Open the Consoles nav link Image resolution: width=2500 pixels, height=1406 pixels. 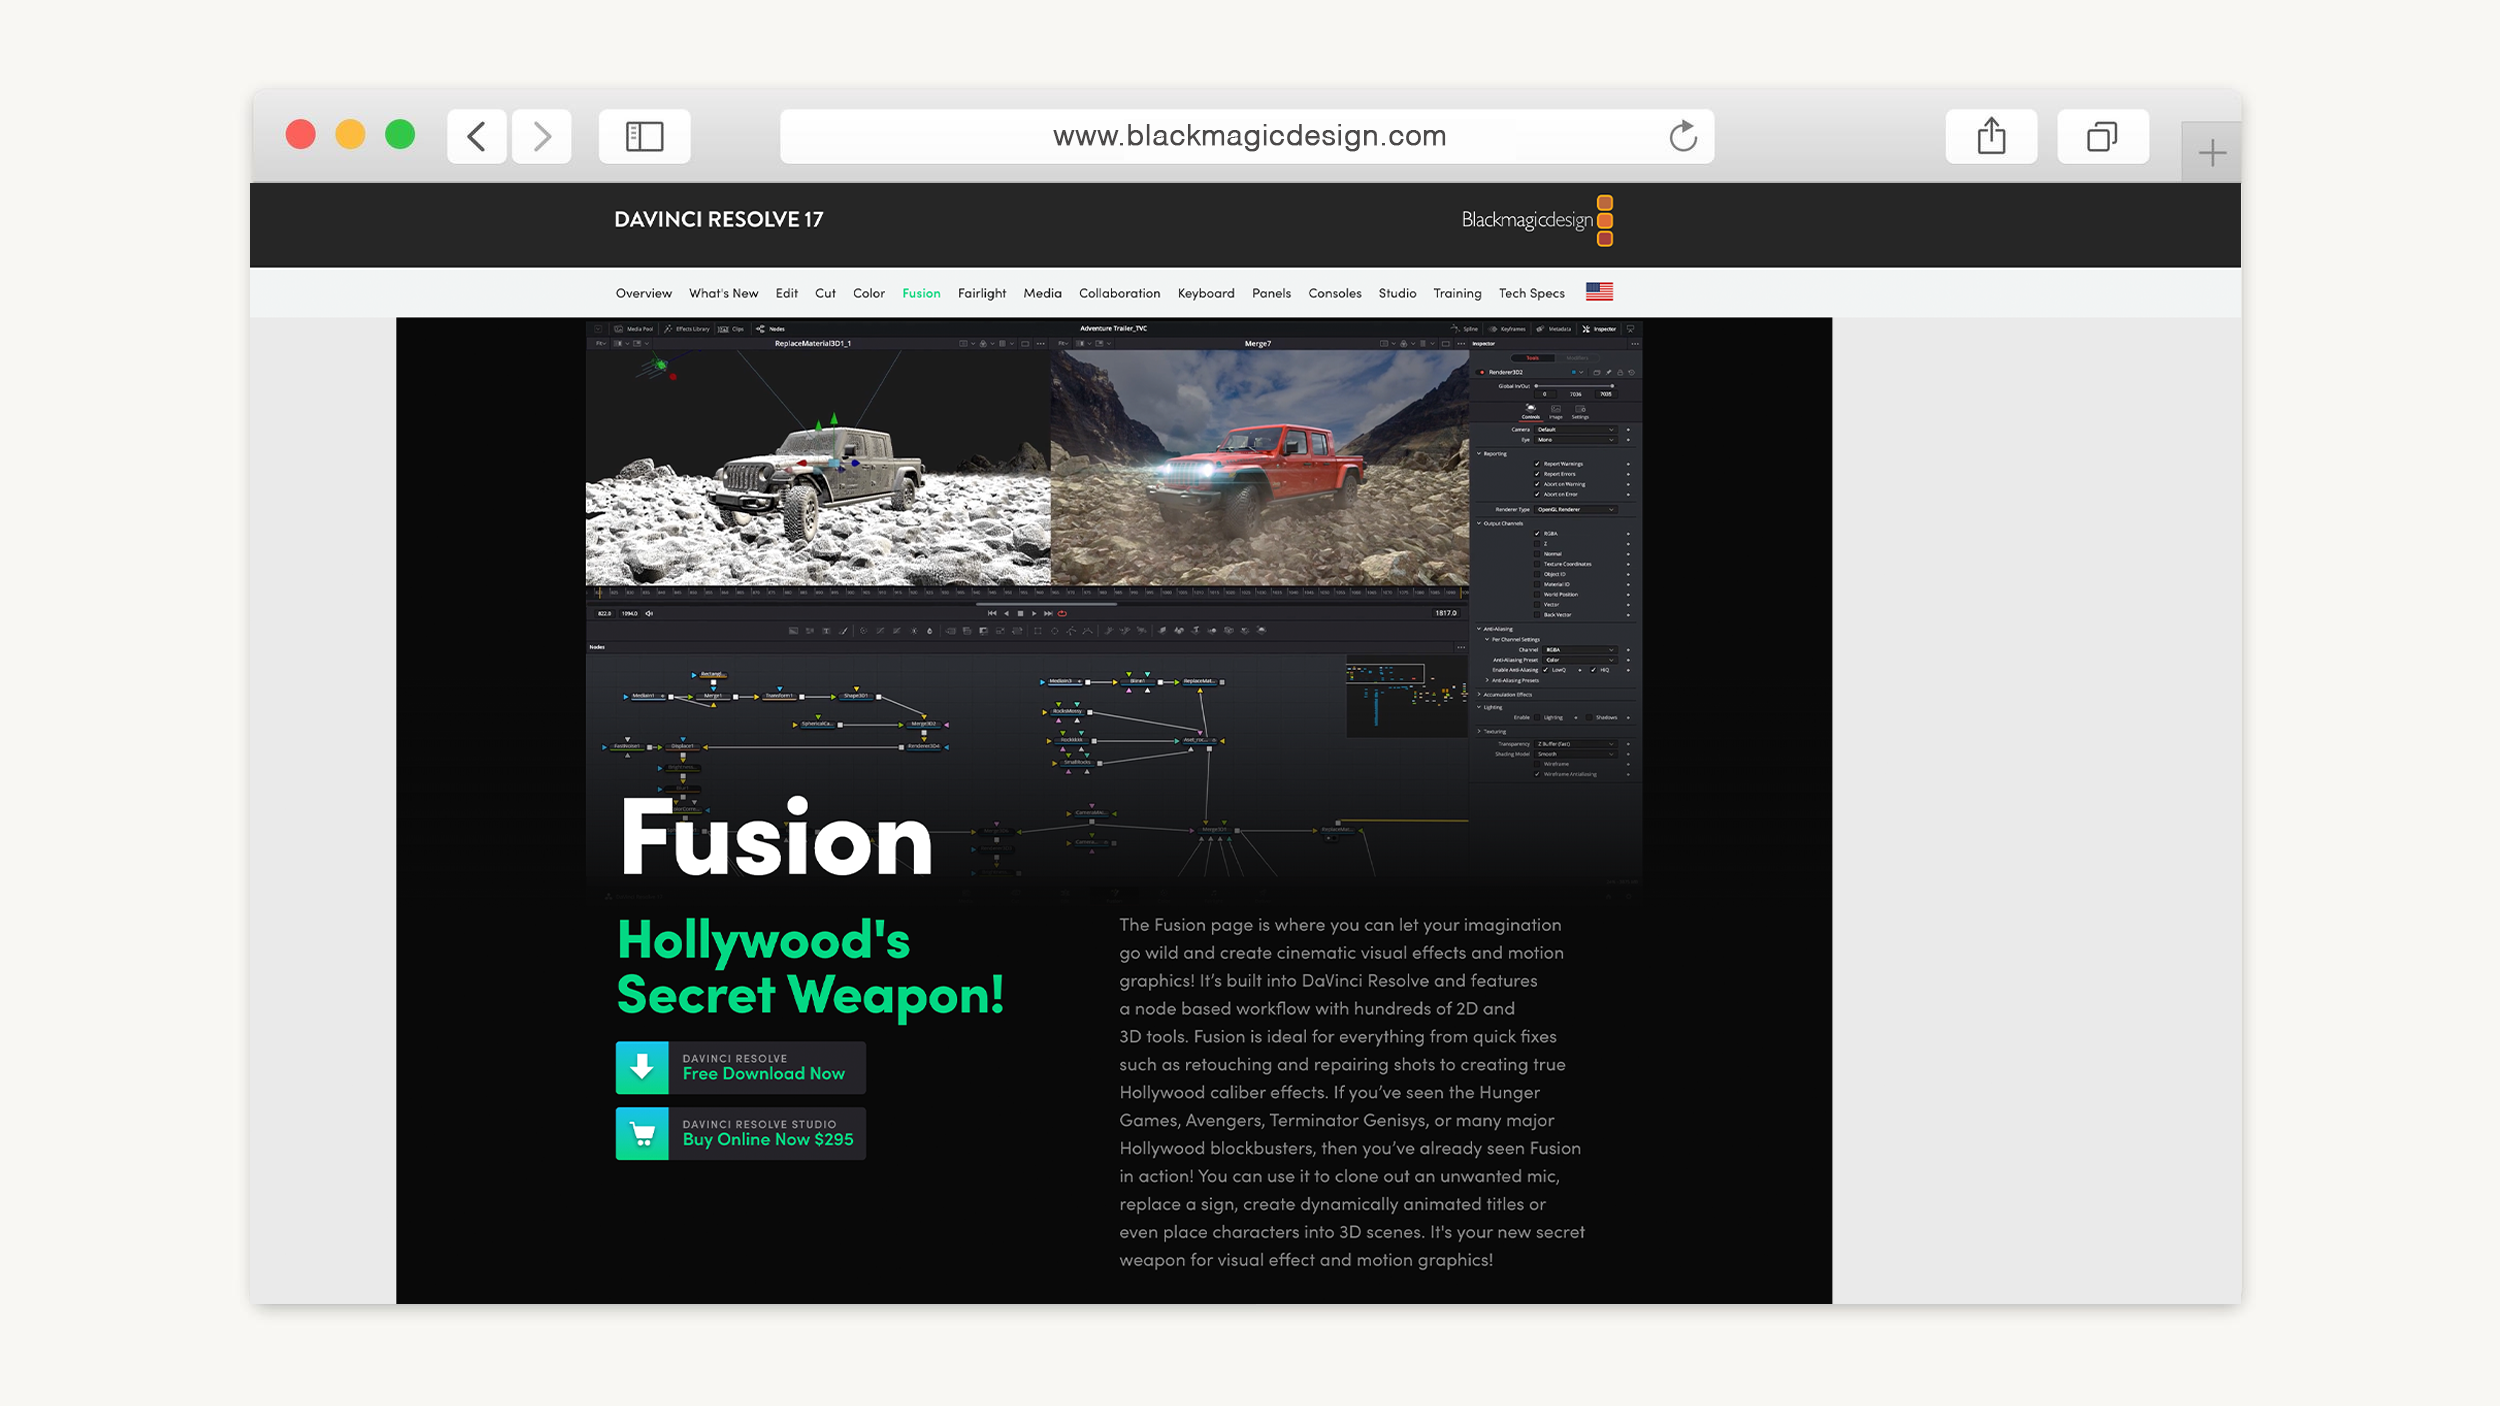[x=1334, y=293]
